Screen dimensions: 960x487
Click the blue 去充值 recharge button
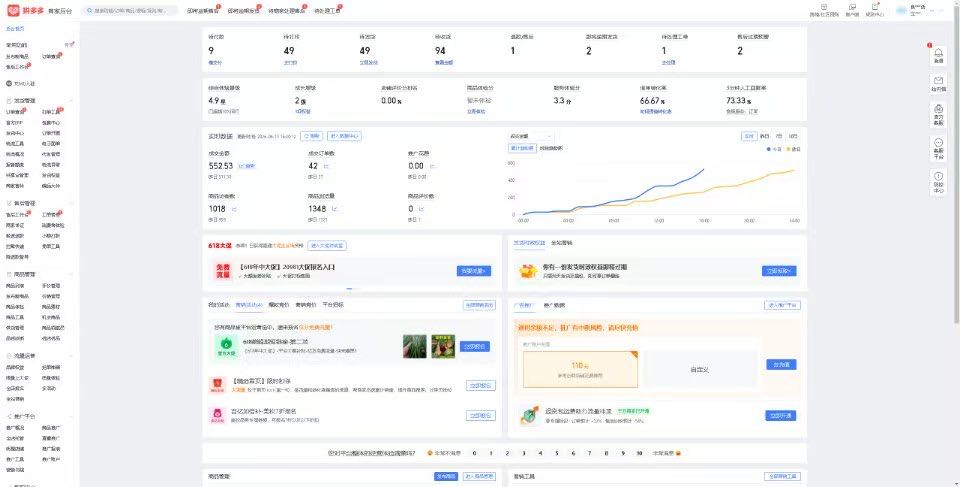(x=781, y=364)
